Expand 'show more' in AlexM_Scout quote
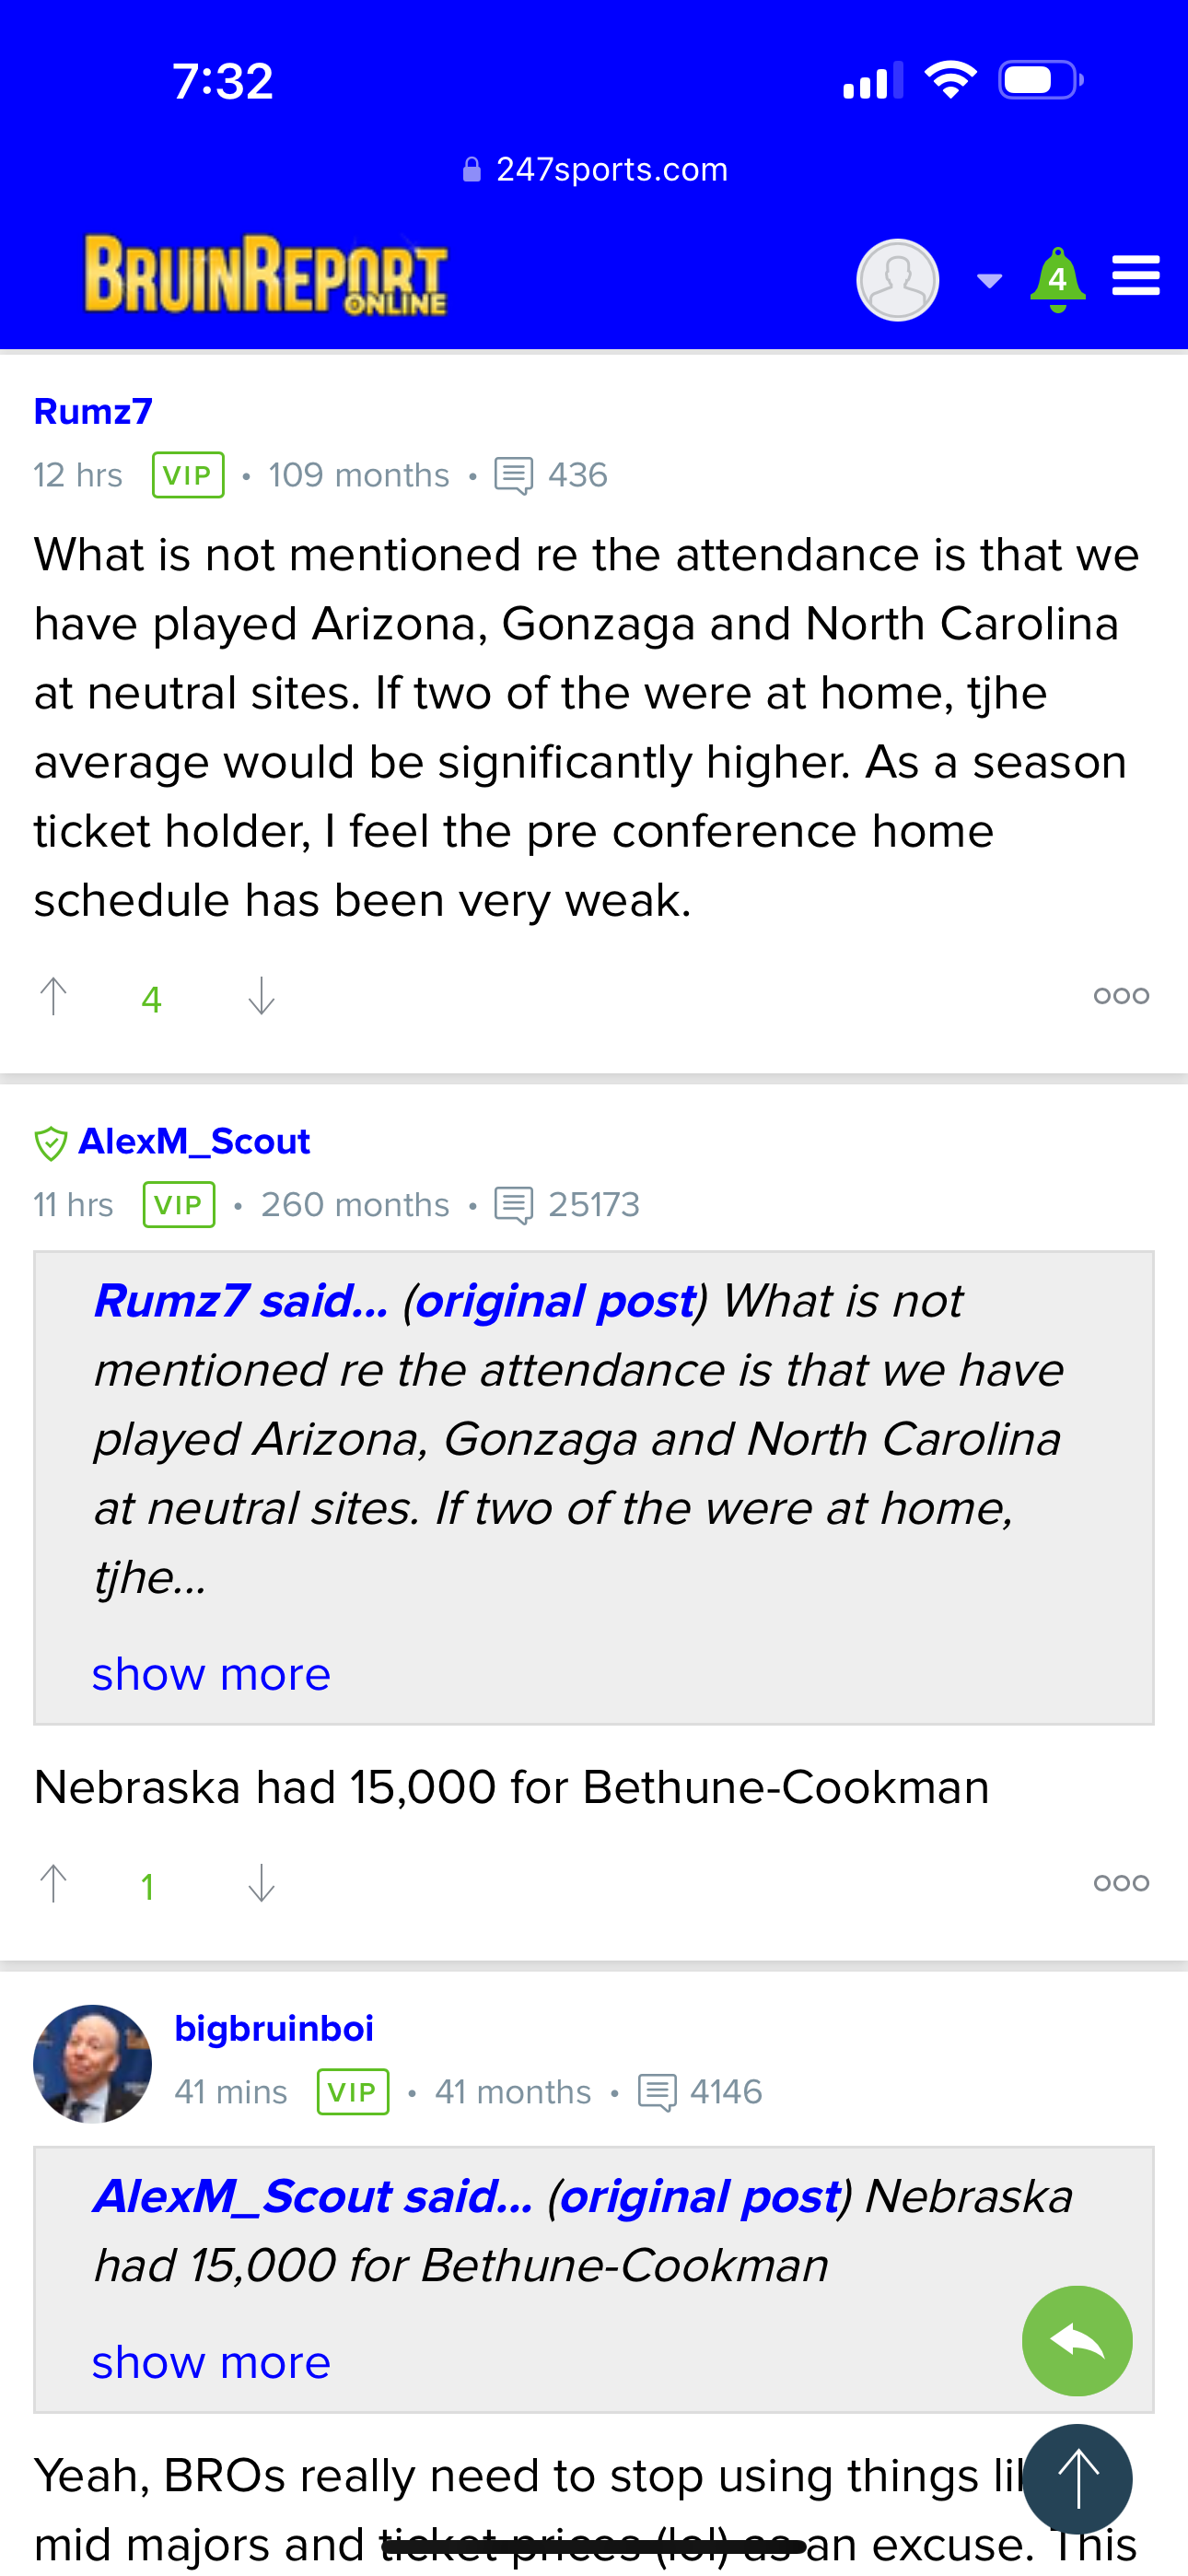The height and width of the screenshot is (2576, 1188). point(211,2362)
